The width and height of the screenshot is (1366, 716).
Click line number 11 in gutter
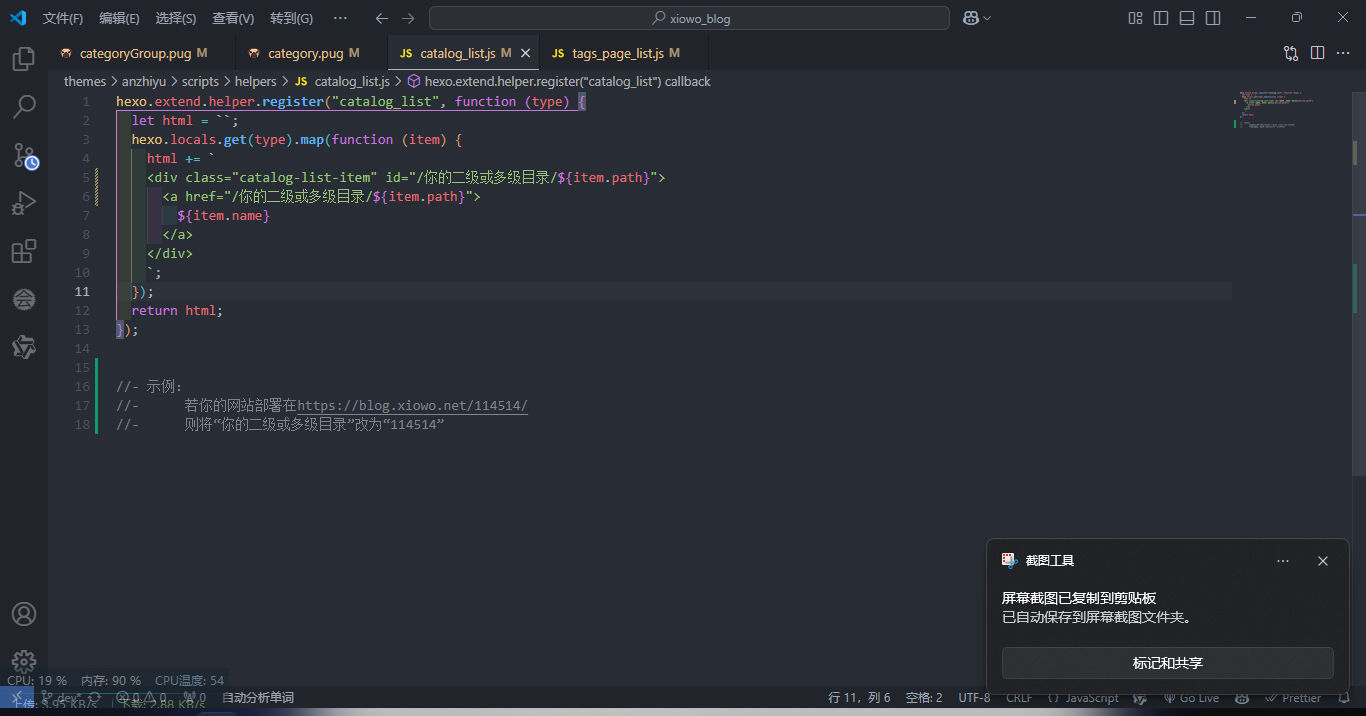[x=82, y=292]
